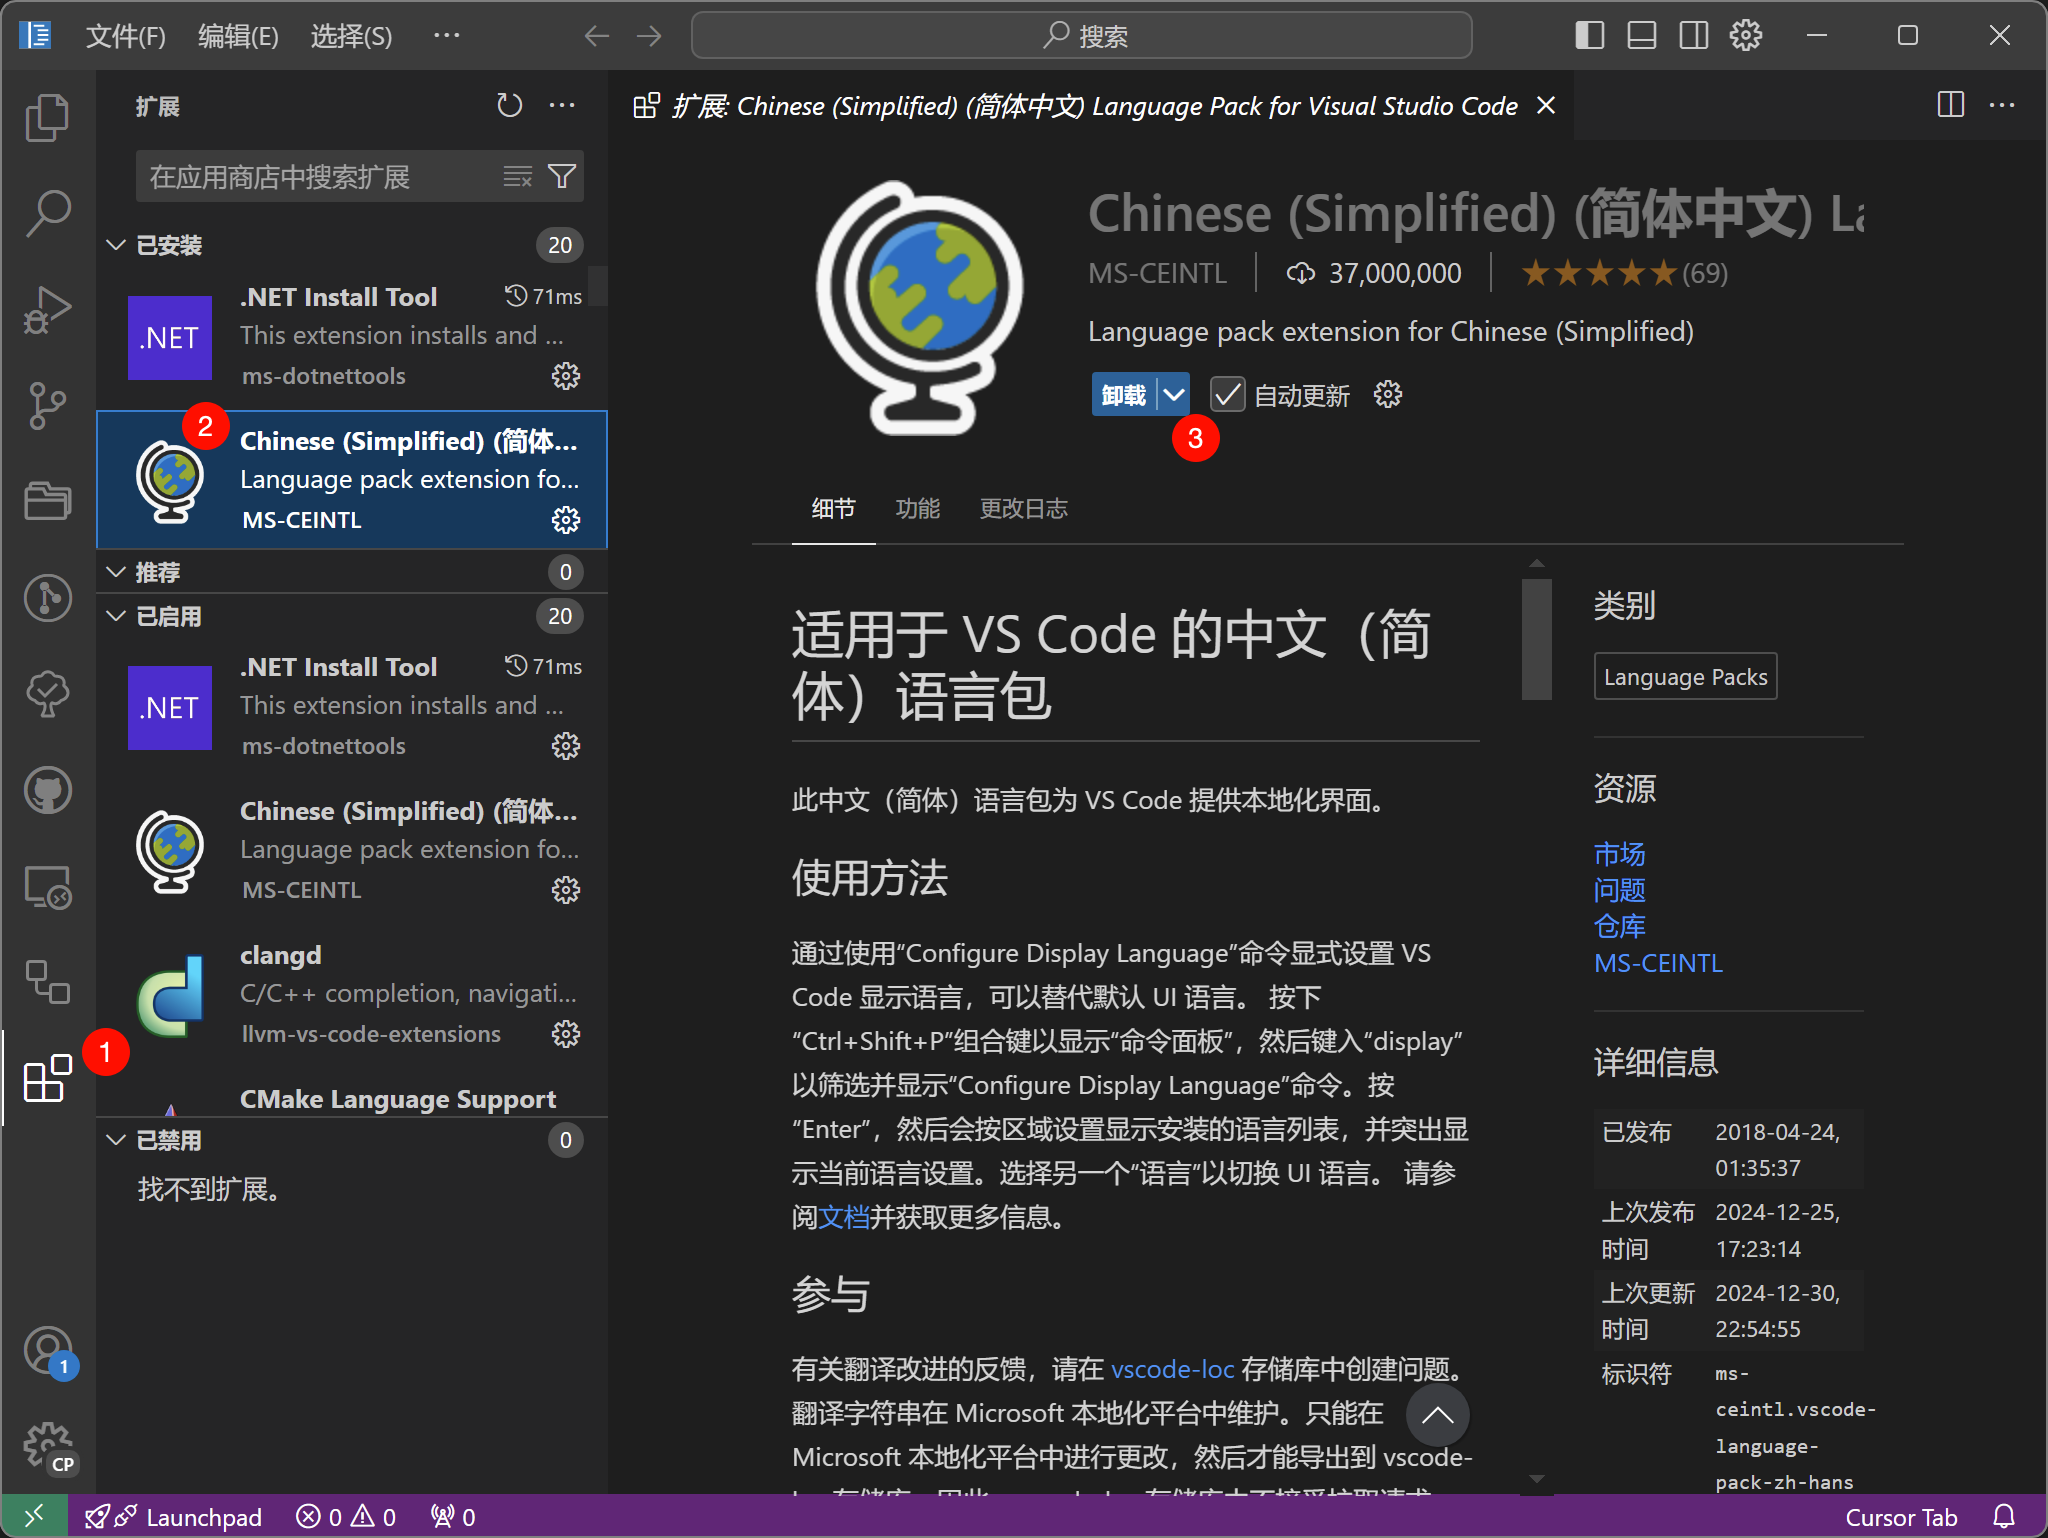This screenshot has width=2048, height=1538.
Task: Toggle secondary side bar visibility
Action: pos(1694,36)
